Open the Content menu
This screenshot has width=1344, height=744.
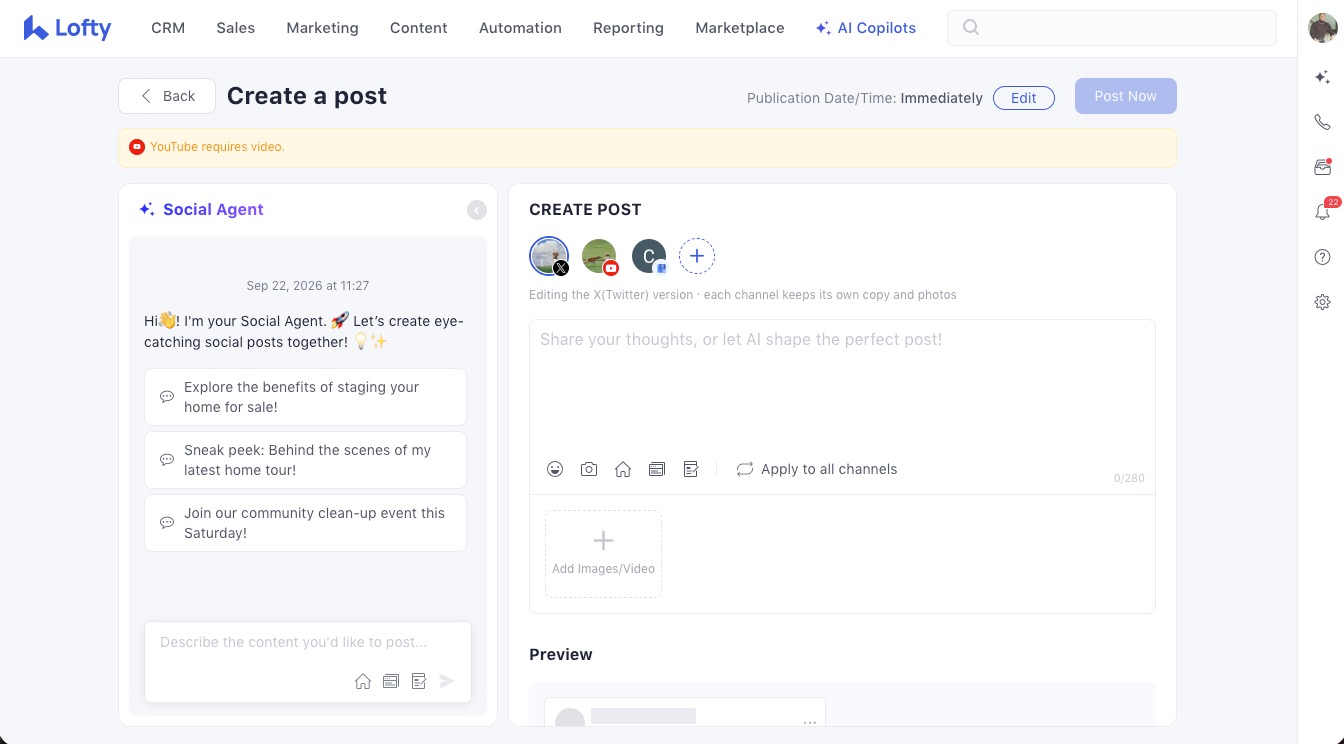[x=419, y=28]
